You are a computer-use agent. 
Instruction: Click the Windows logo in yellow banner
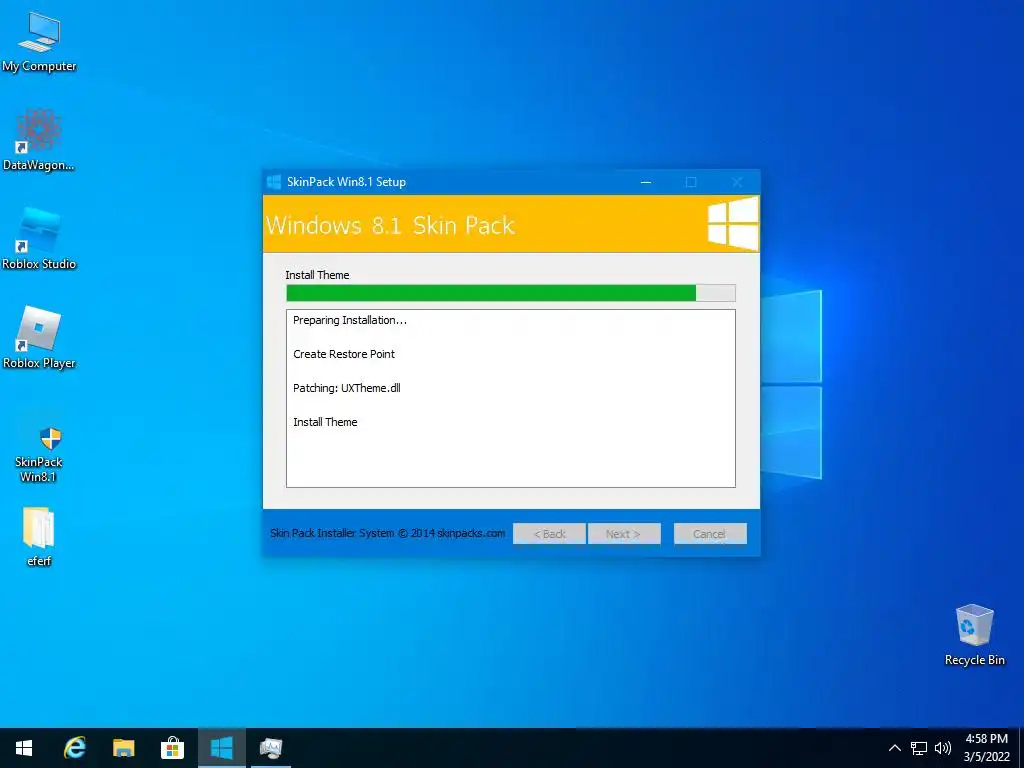click(733, 224)
